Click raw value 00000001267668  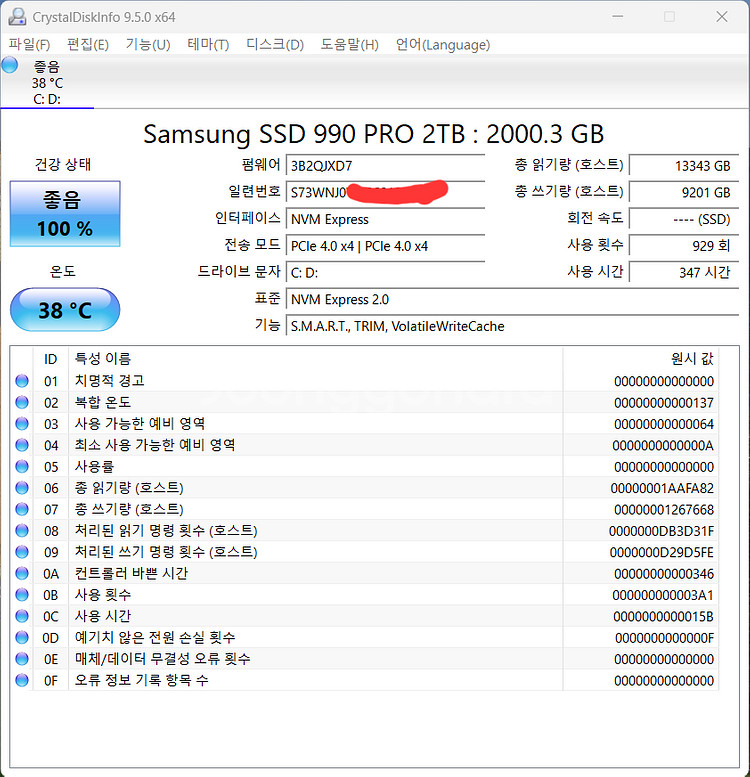[x=664, y=509]
